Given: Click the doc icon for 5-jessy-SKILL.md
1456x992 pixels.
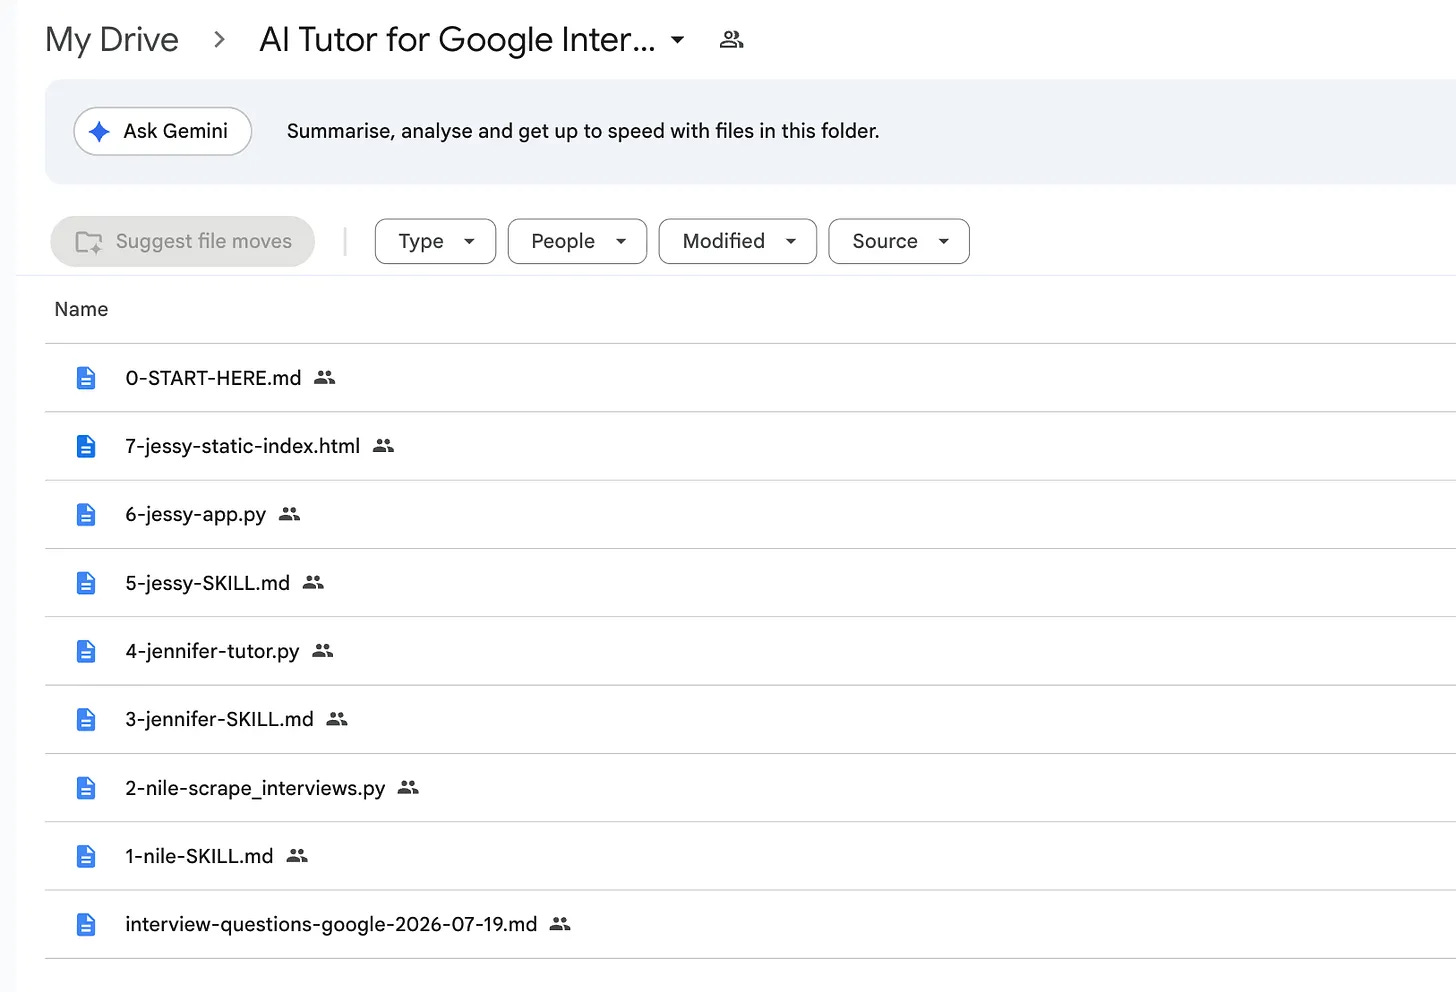Looking at the screenshot, I should tap(86, 583).
